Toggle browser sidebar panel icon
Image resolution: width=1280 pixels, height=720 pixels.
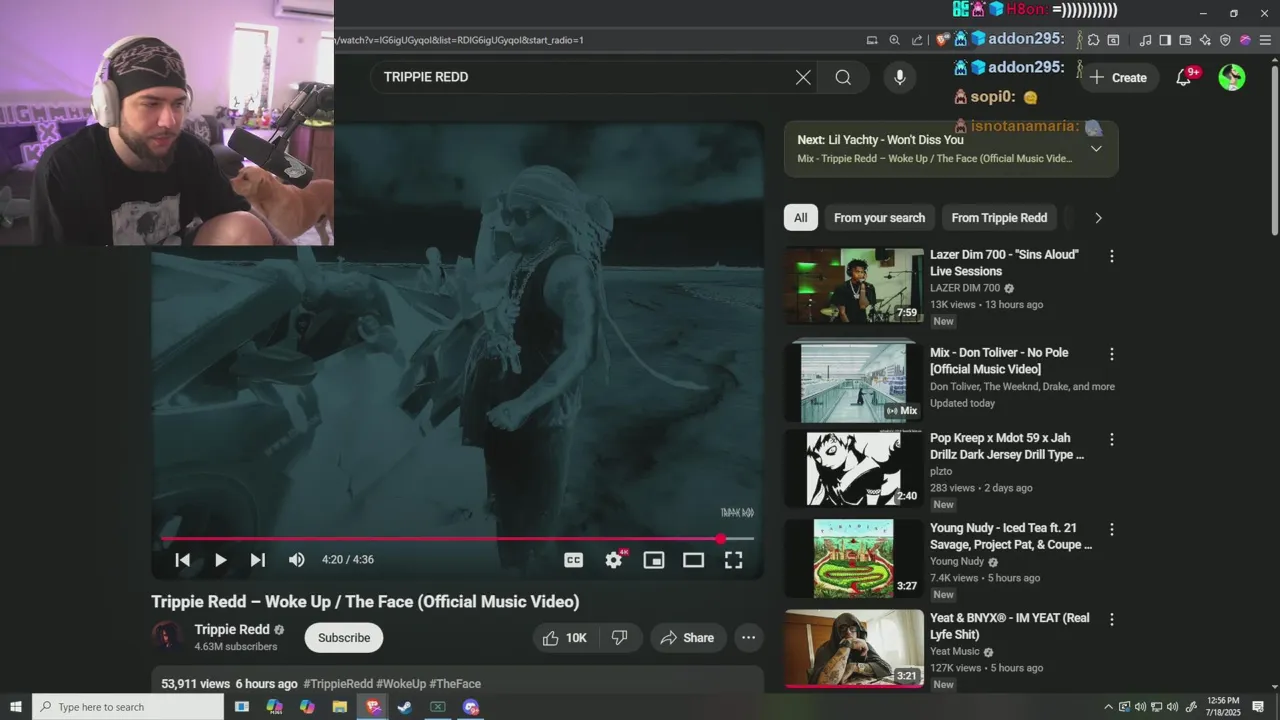tap(1166, 40)
